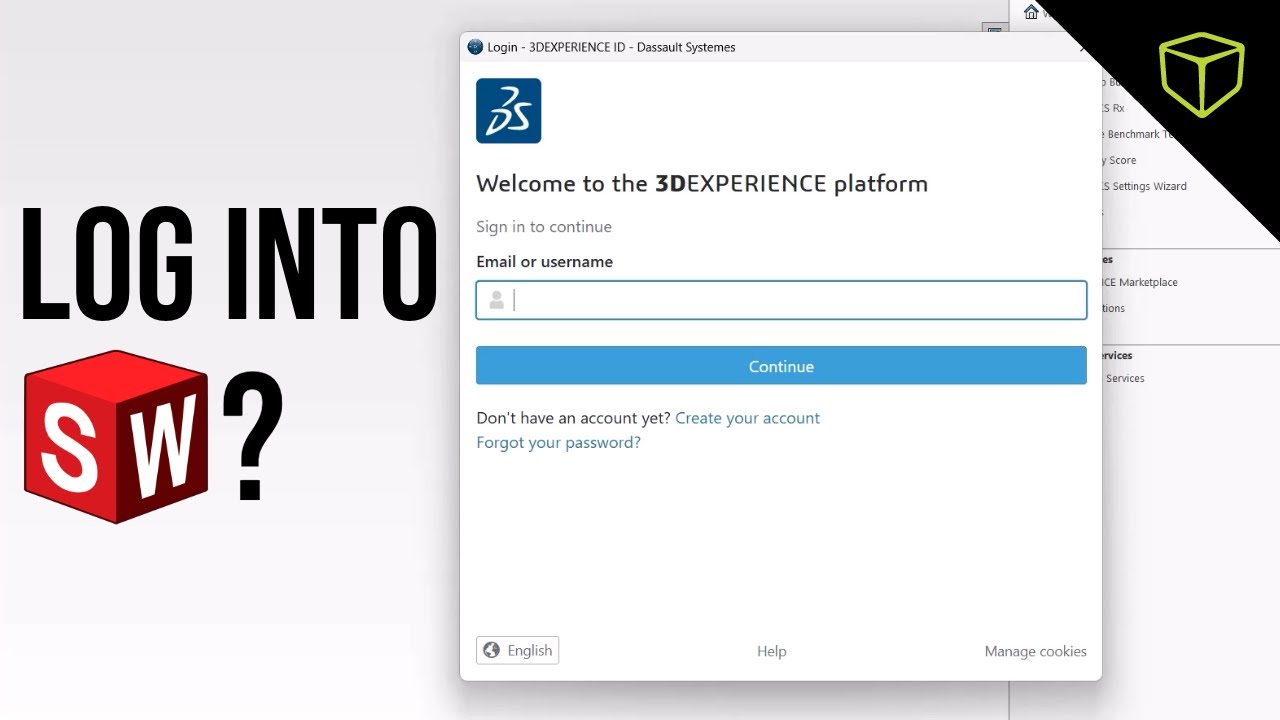The height and width of the screenshot is (720, 1280).
Task: Open the English language selector
Action: pos(517,650)
